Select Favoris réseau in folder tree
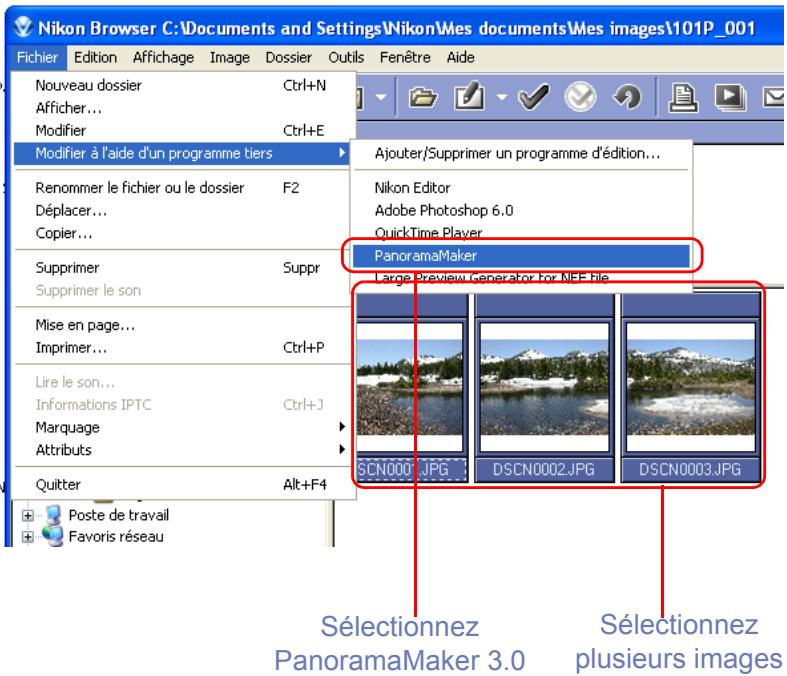 pos(116,537)
